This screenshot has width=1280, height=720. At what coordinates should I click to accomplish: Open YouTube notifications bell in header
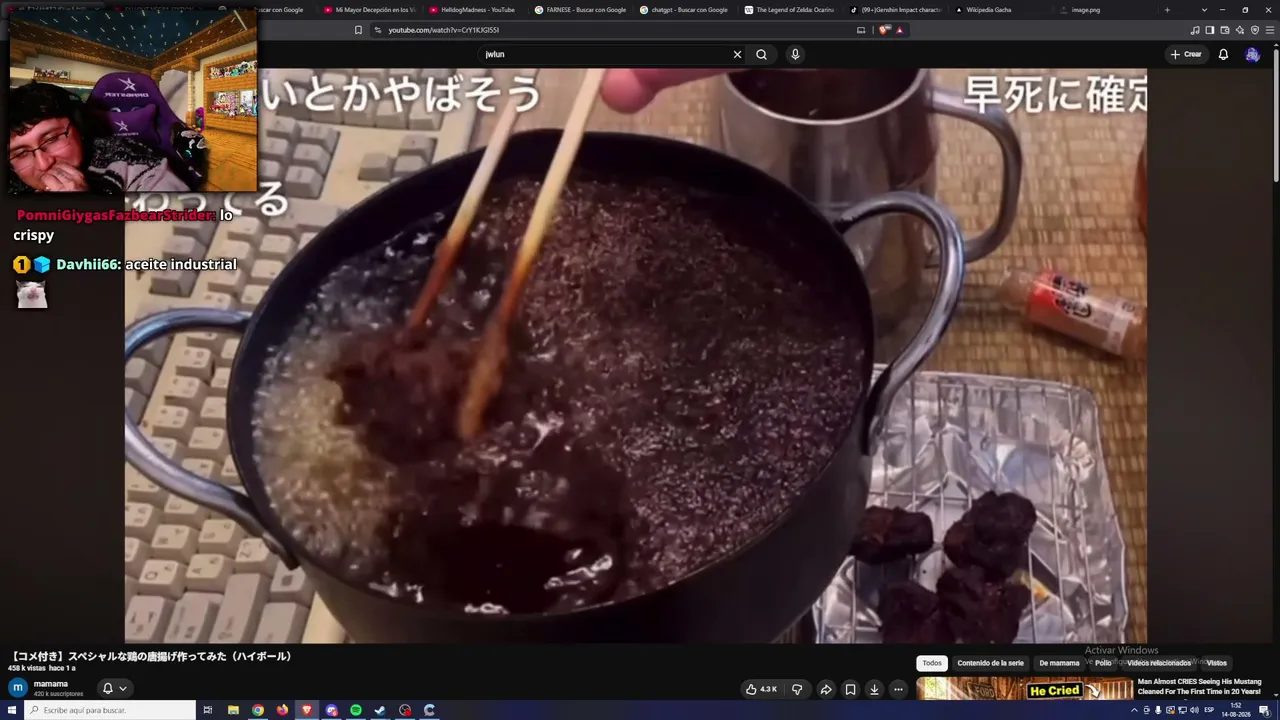pyautogui.click(x=1223, y=54)
